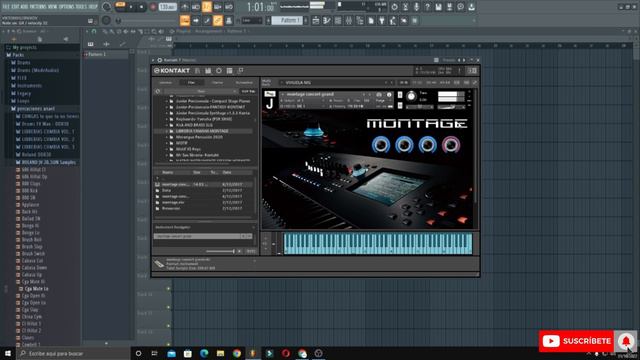
Task: Switch to the Libraries tab in Kontakt browser
Action: [166, 82]
